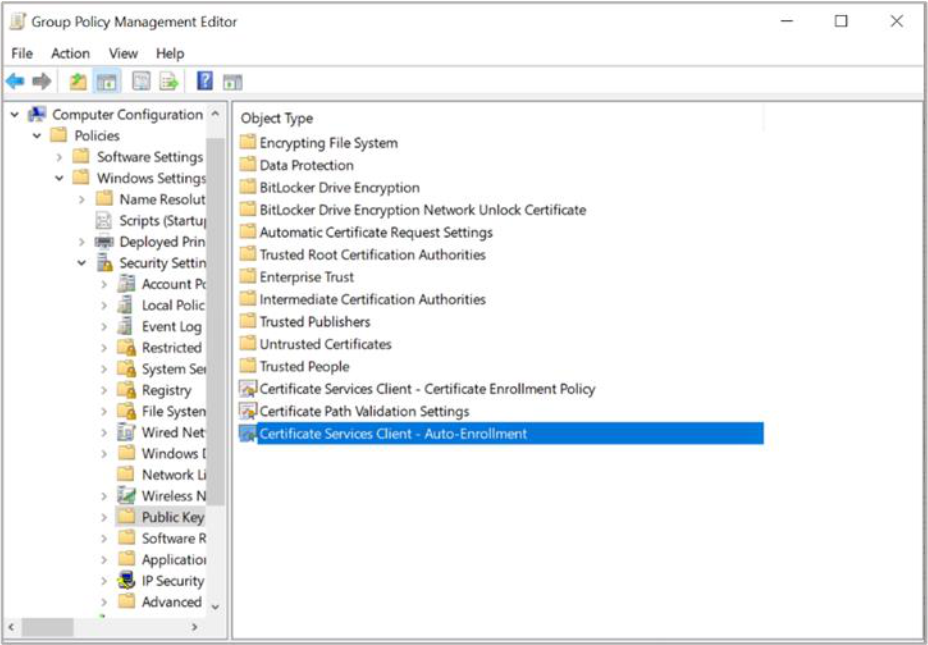
Task: Click the Object Type column header
Action: 277,118
